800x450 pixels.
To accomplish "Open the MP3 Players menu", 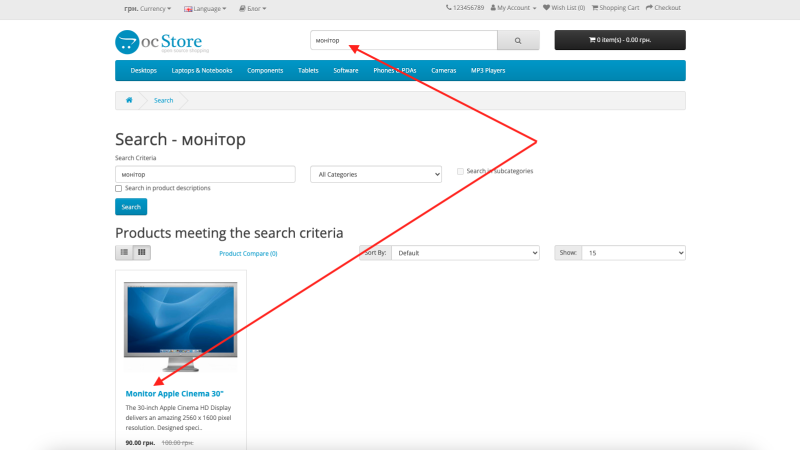I will coord(488,70).
